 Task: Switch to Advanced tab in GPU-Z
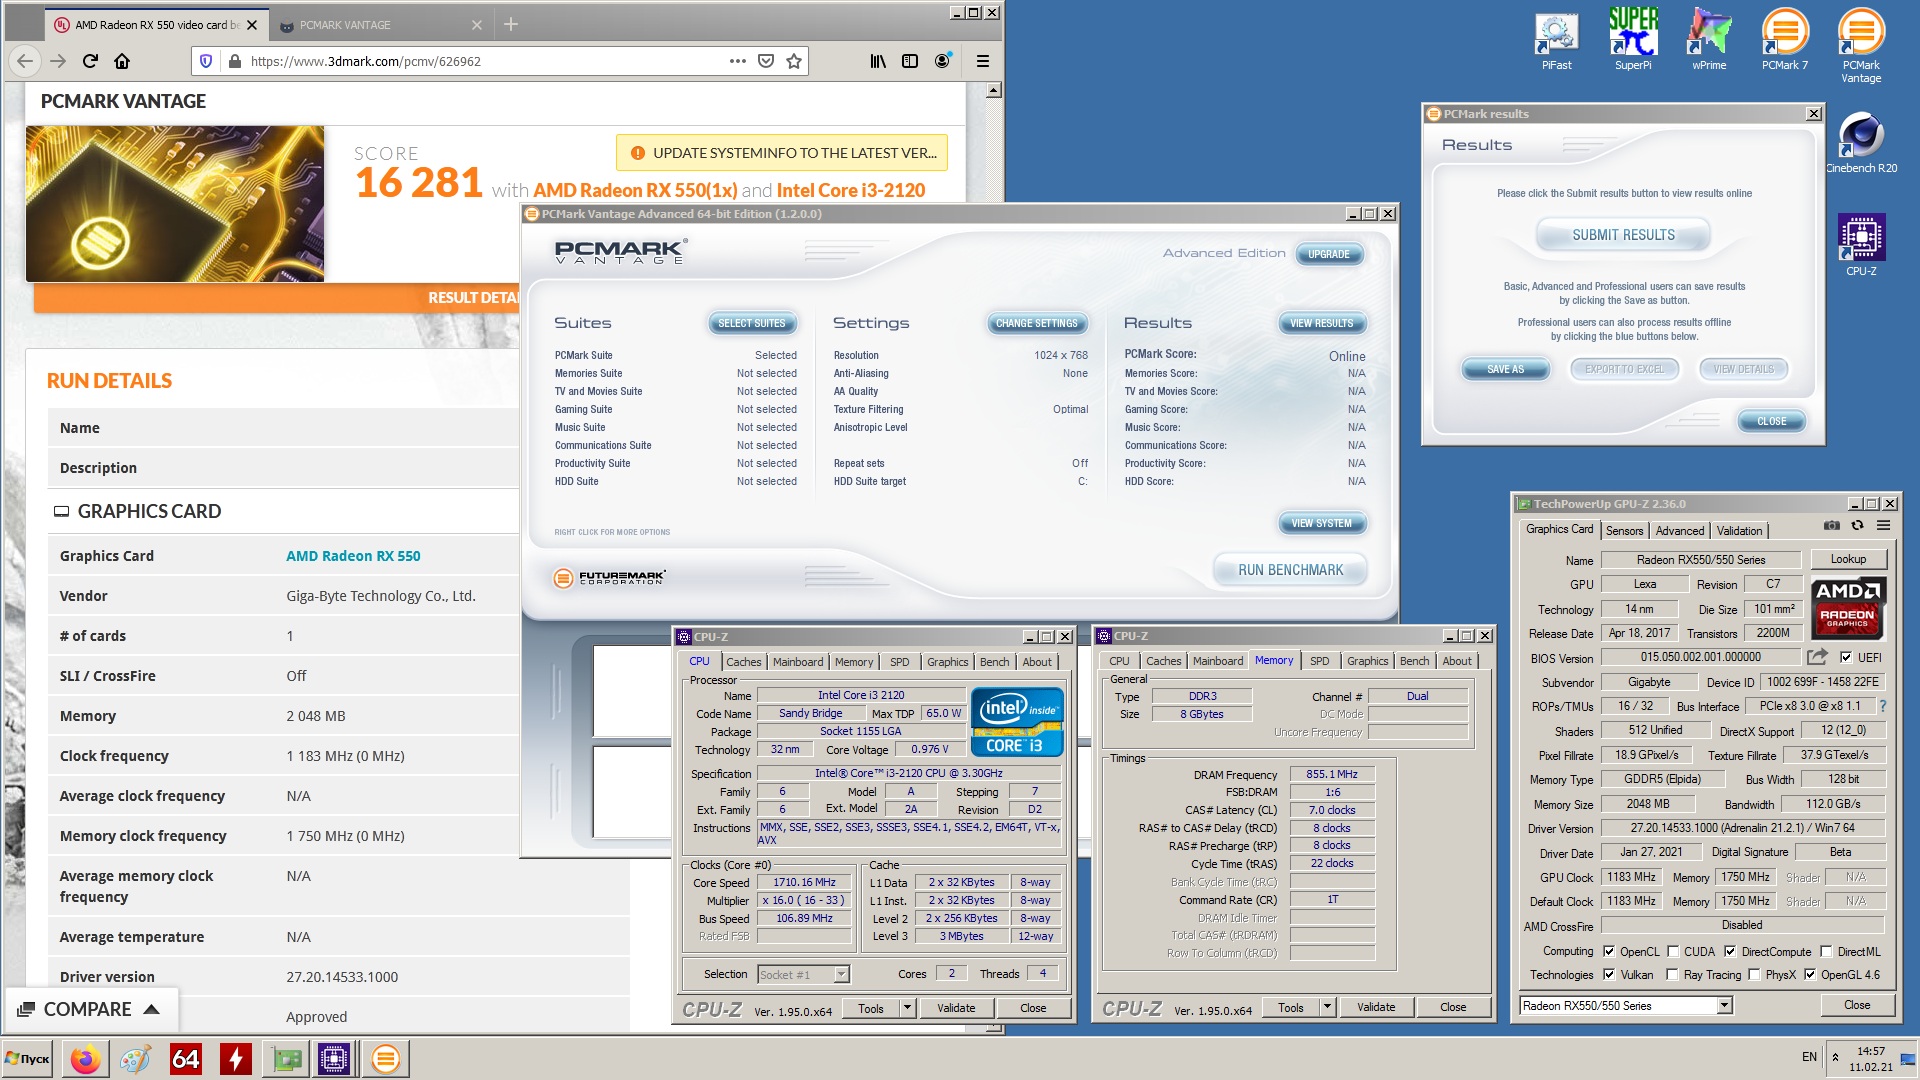pos(1679,531)
